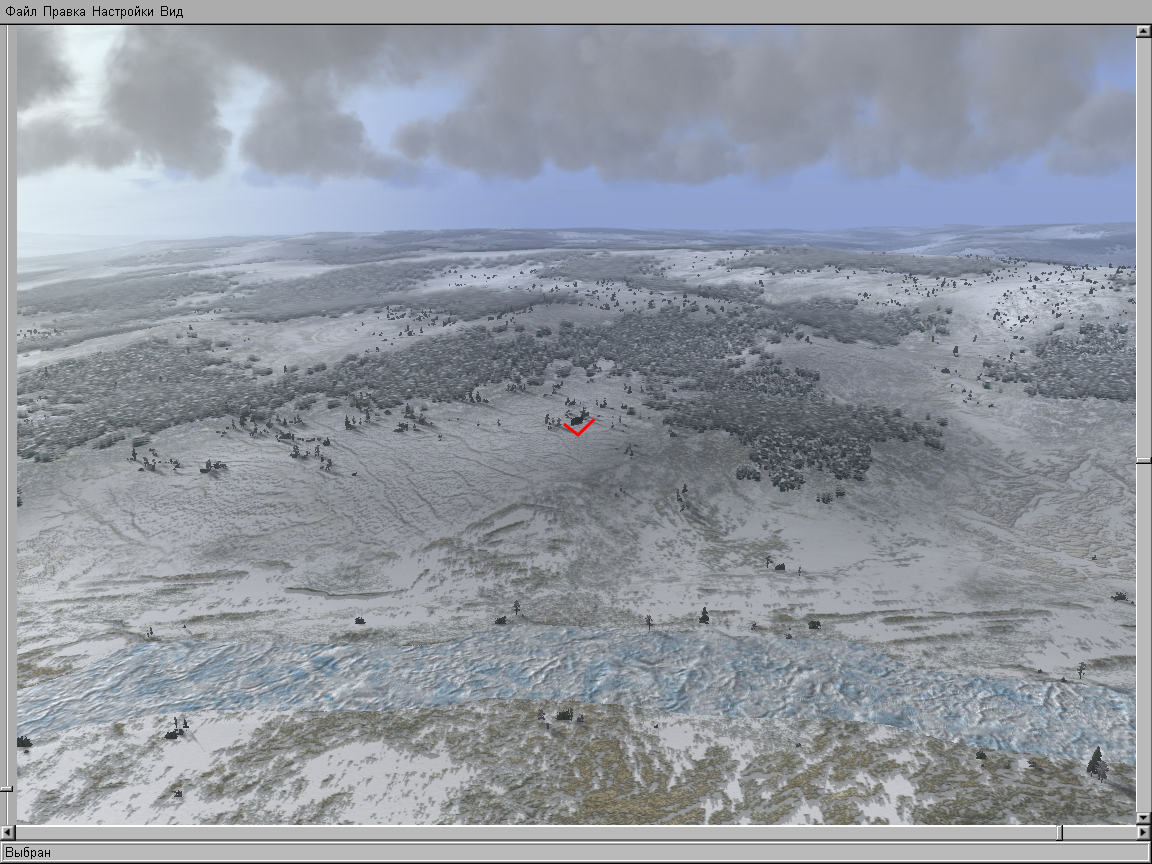
Task: Click the vertical scrollbar thumb marker
Action: 1143,461
